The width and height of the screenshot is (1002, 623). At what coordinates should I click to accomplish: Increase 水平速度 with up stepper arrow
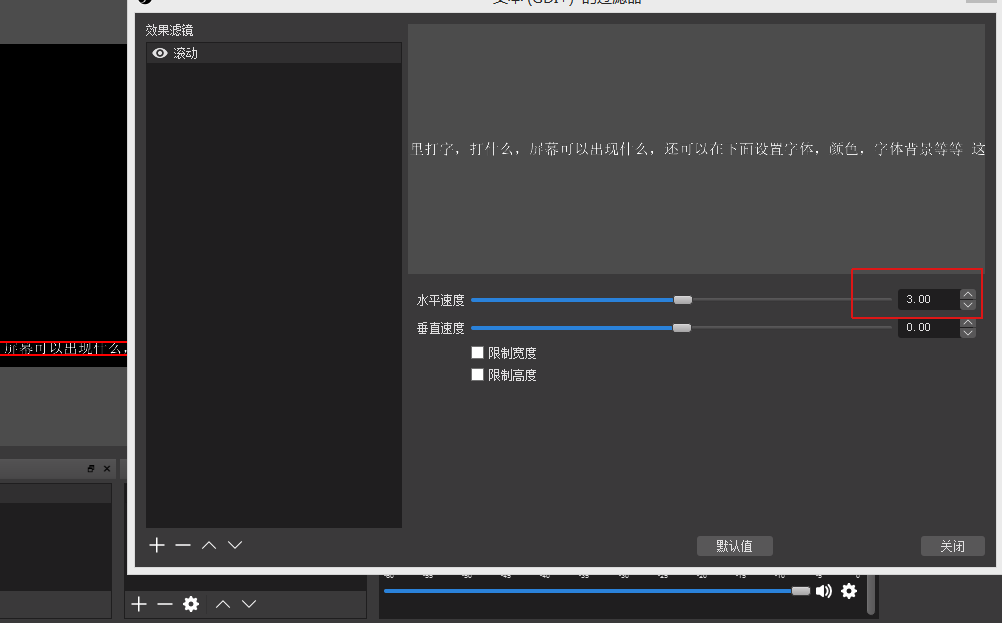[x=967, y=294]
